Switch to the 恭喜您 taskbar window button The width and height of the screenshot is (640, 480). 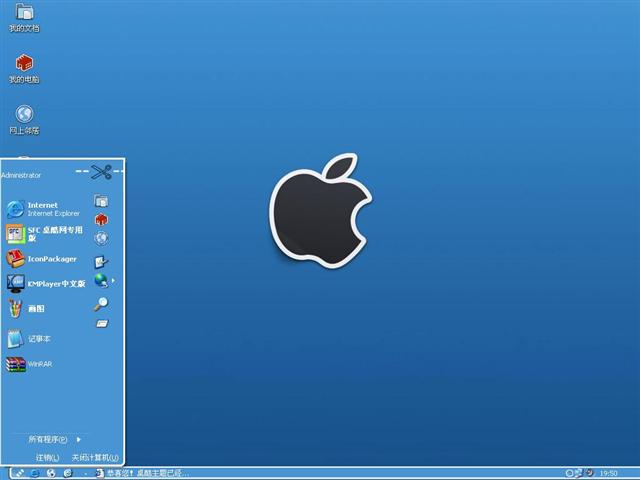click(142, 473)
